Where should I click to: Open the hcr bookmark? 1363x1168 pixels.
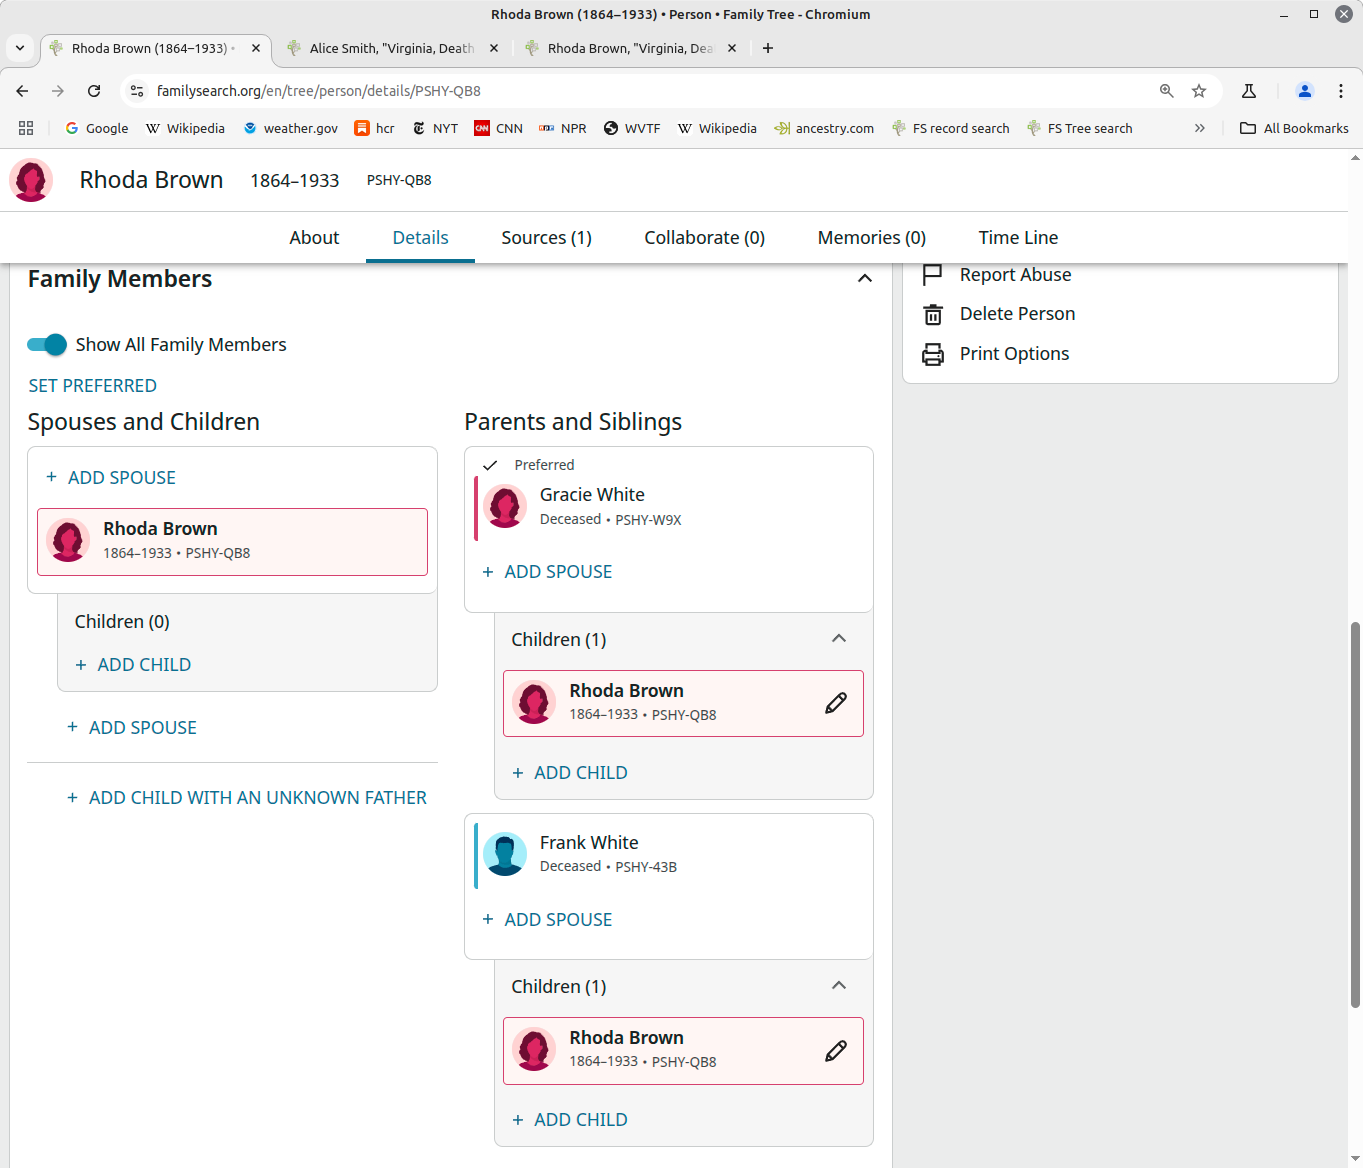pyautogui.click(x=375, y=128)
